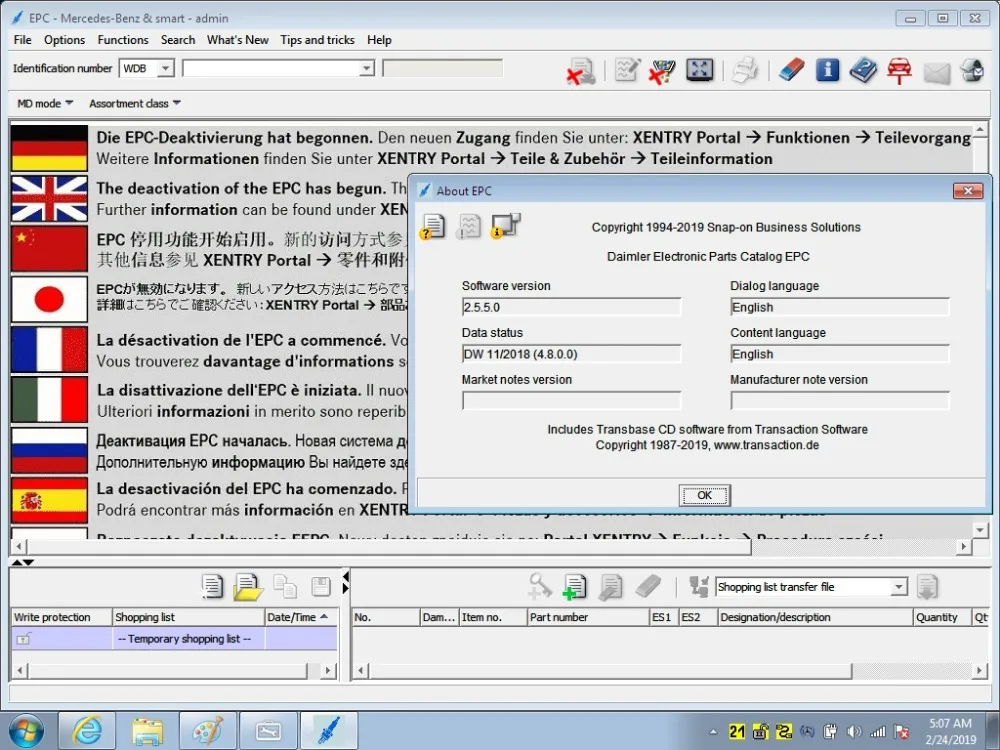Click the globe with envelope toolbar icon

(x=973, y=70)
